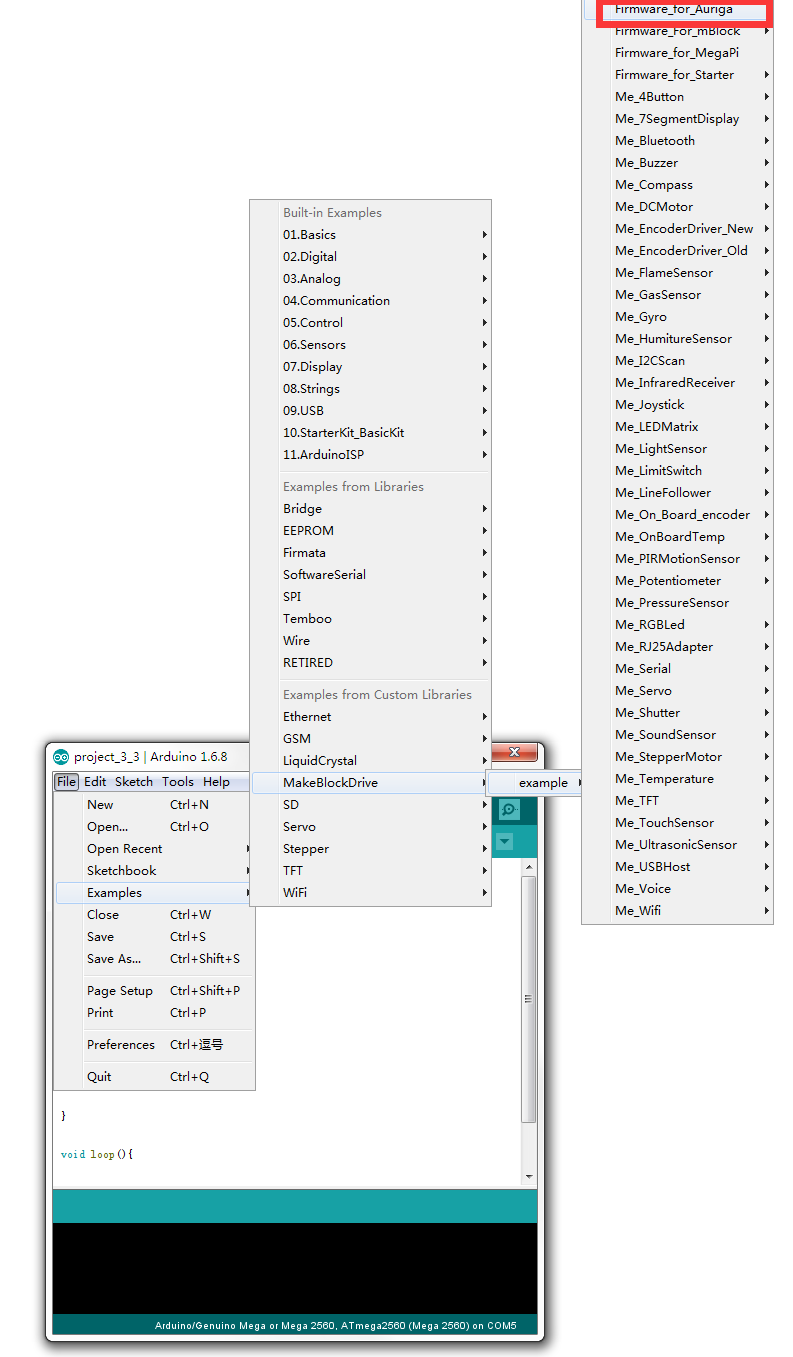This screenshot has width=793, height=1357.
Task: Select Me_PressureSensor example entry
Action: [672, 603]
